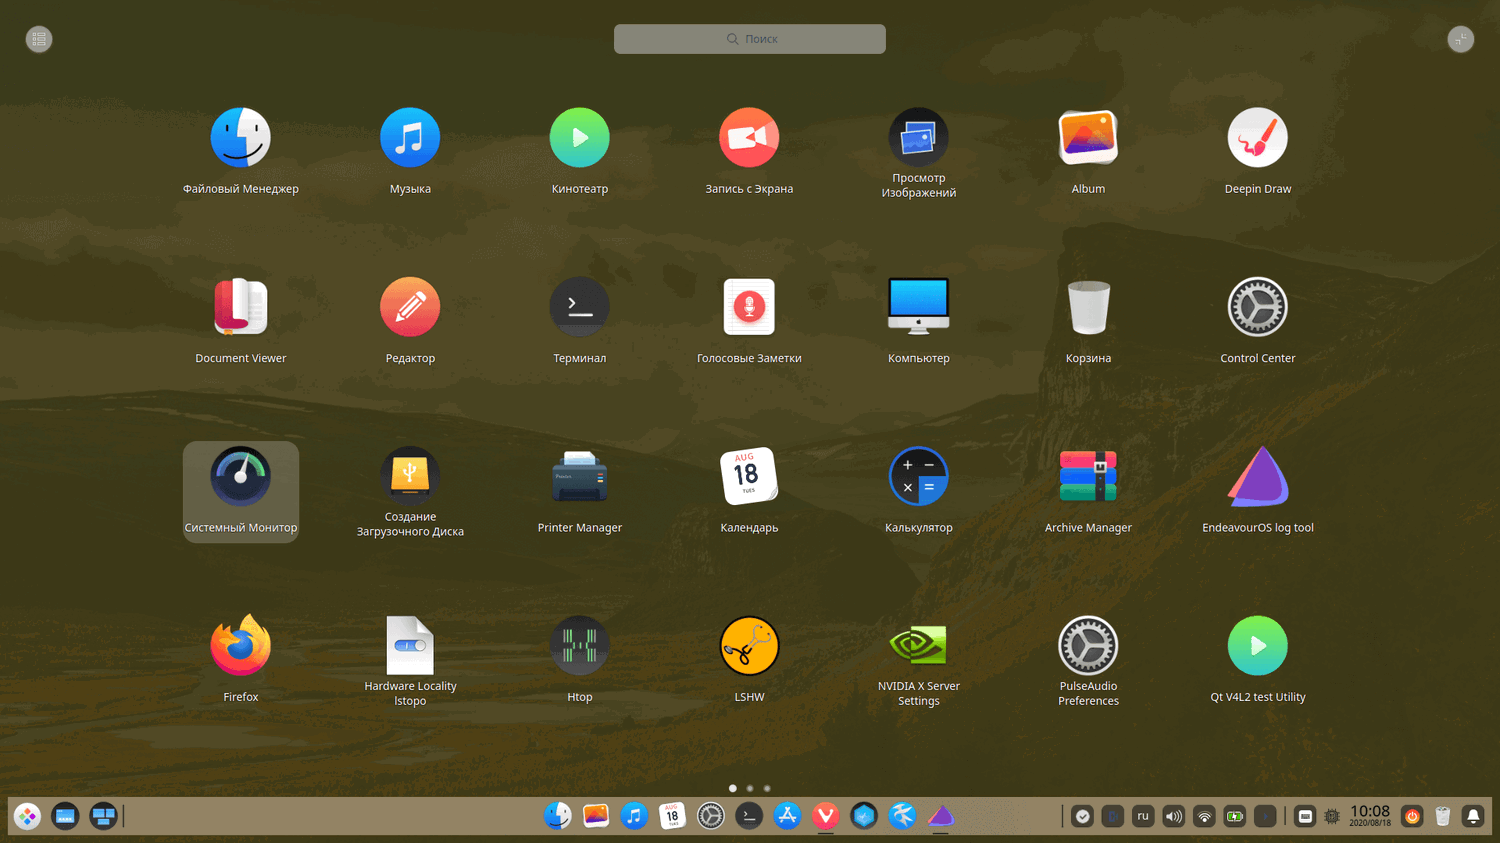Launch Document Viewer
This screenshot has height=843, width=1500.
pos(240,307)
